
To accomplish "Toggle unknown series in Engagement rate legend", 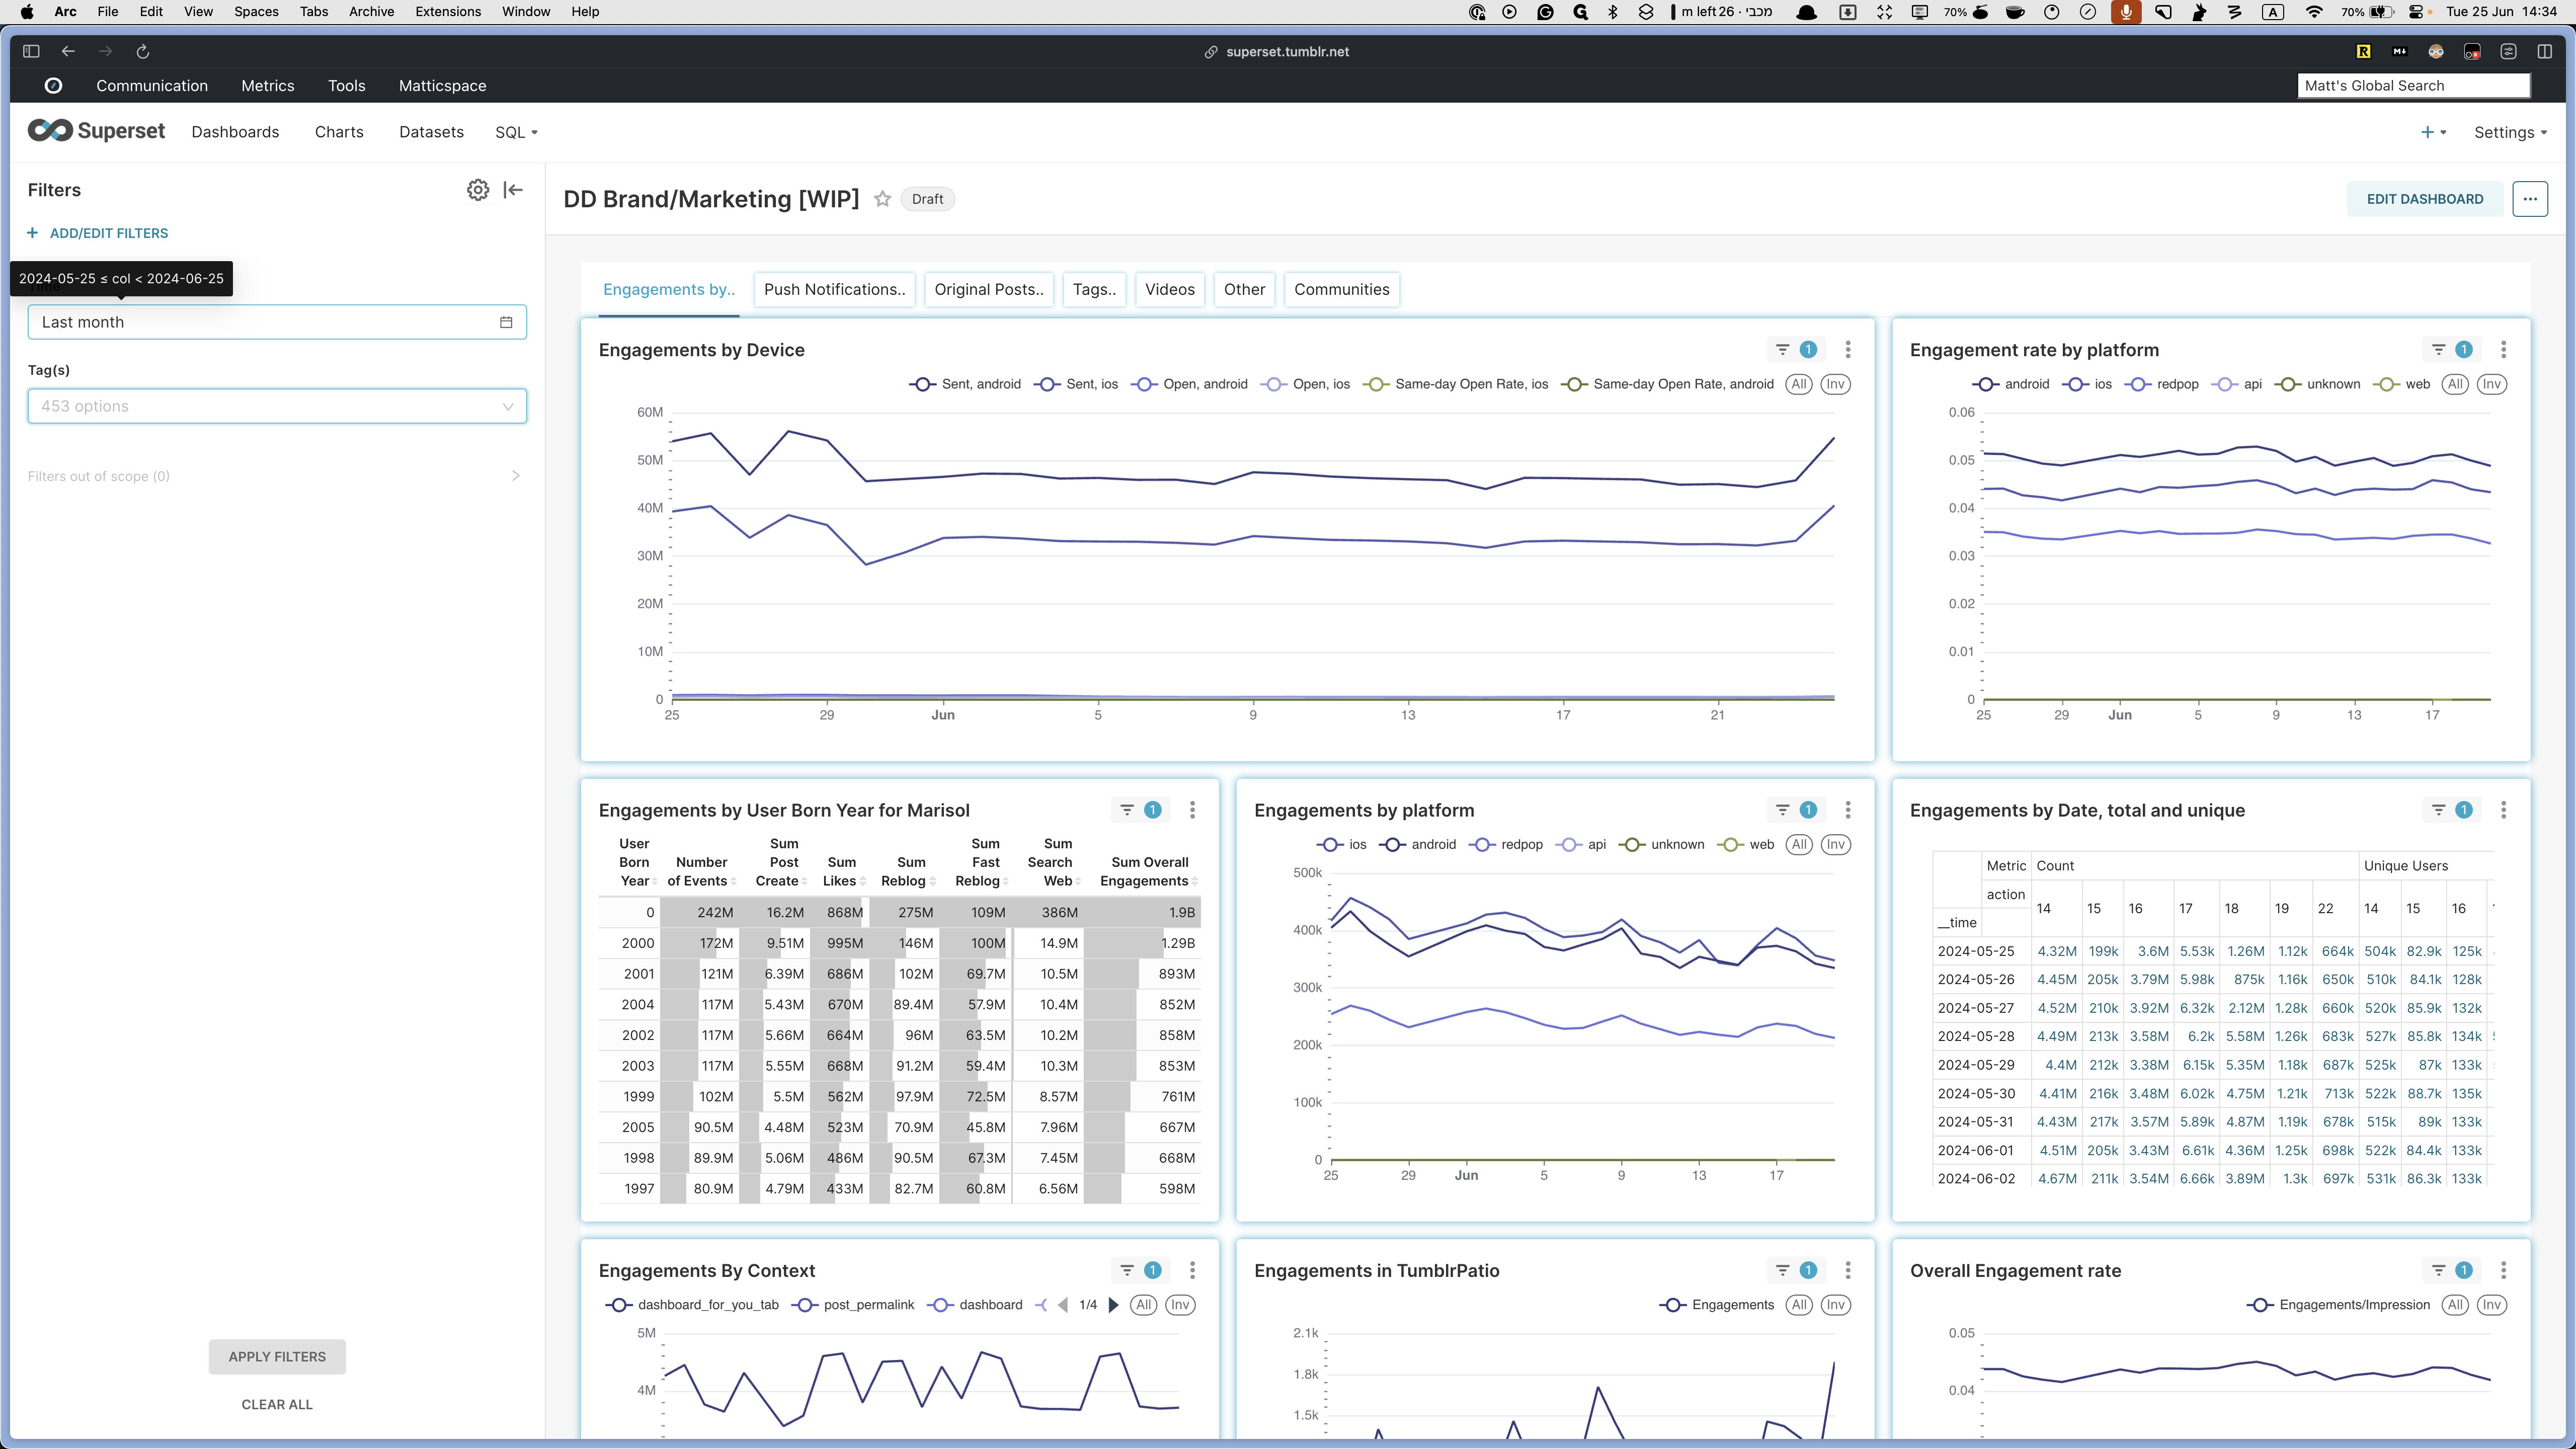I will [x=2317, y=384].
